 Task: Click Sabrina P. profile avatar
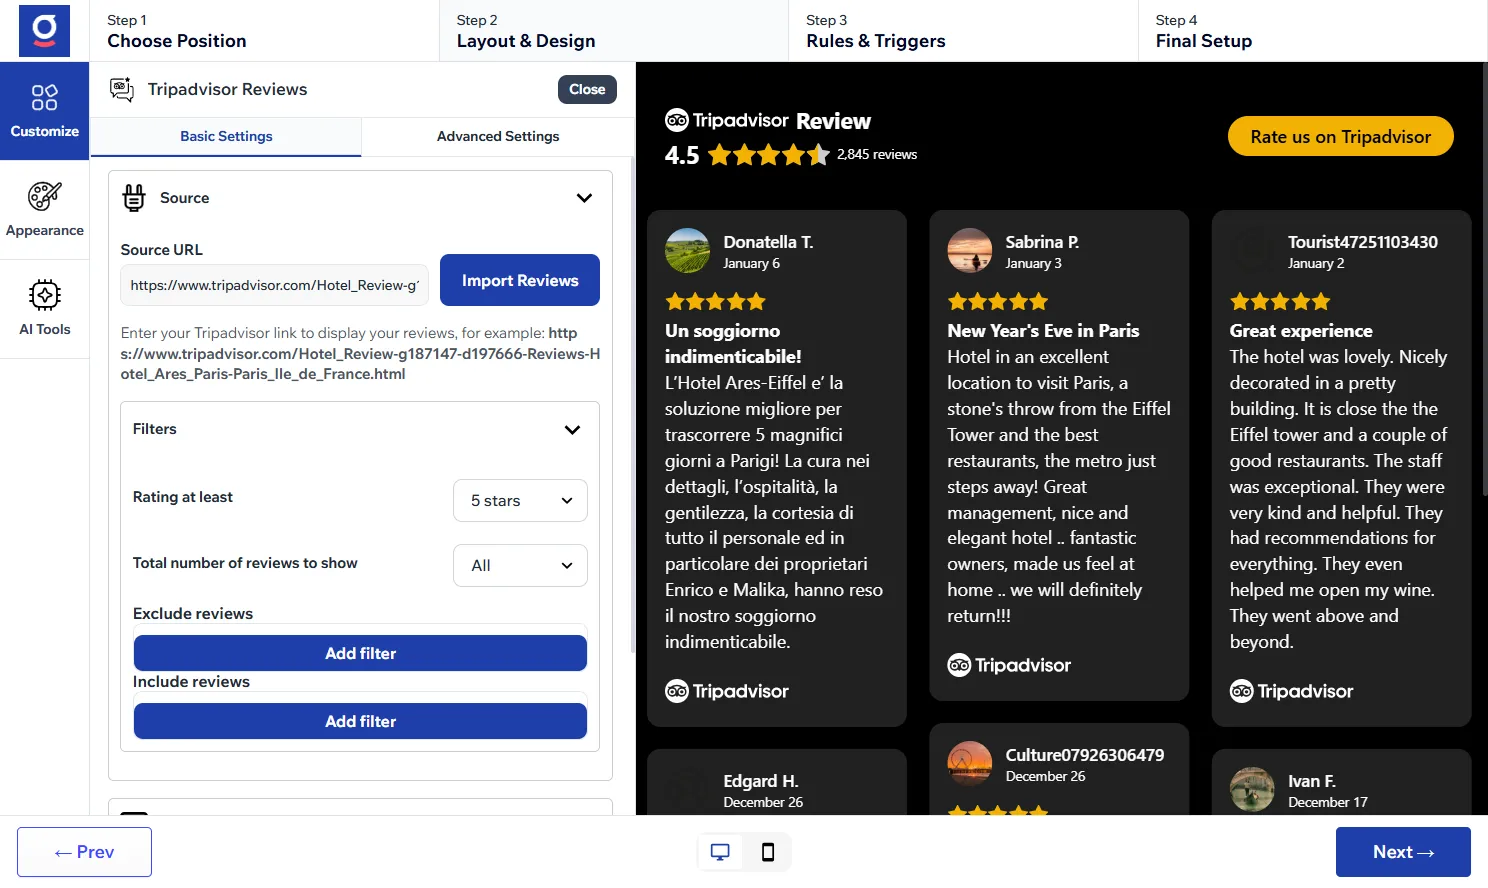pyautogui.click(x=969, y=251)
